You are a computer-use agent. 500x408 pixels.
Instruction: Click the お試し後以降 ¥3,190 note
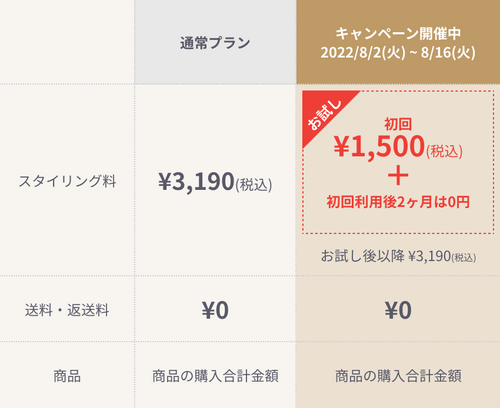[x=398, y=256]
